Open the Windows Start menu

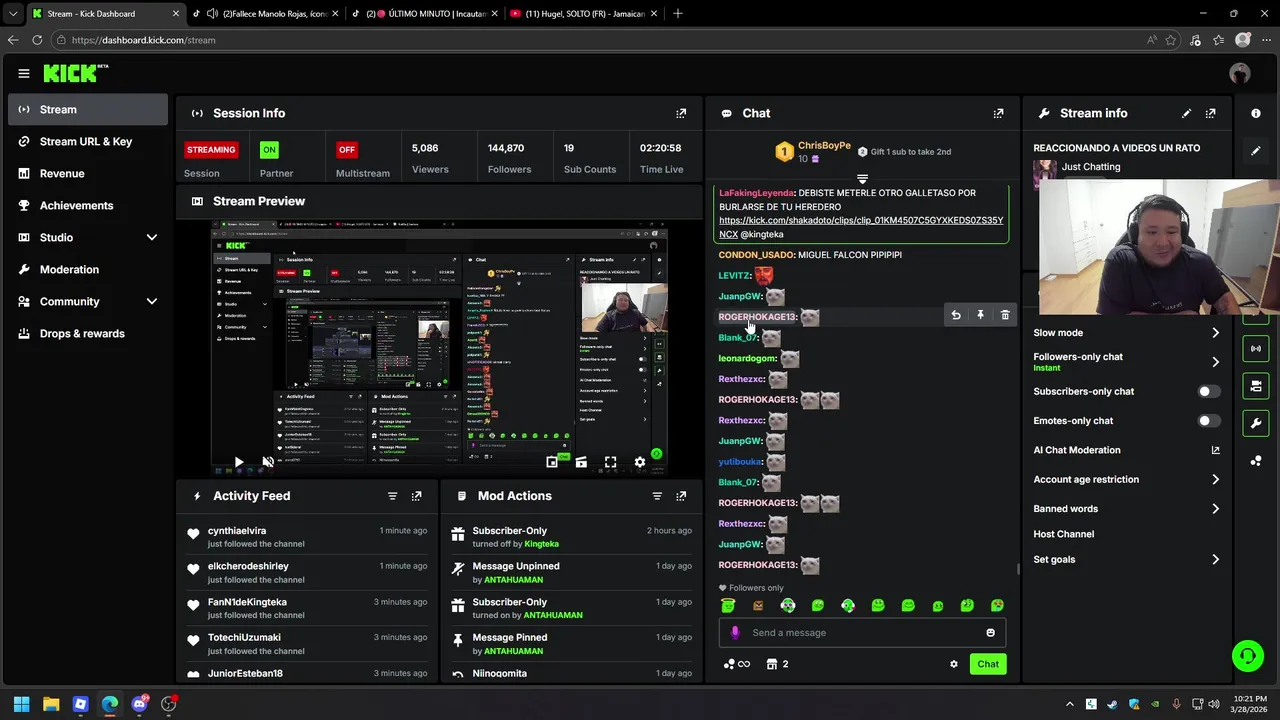22,704
